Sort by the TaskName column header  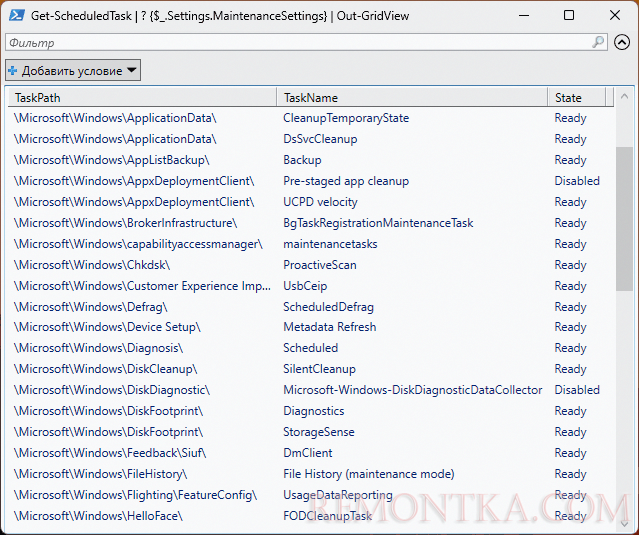point(412,98)
